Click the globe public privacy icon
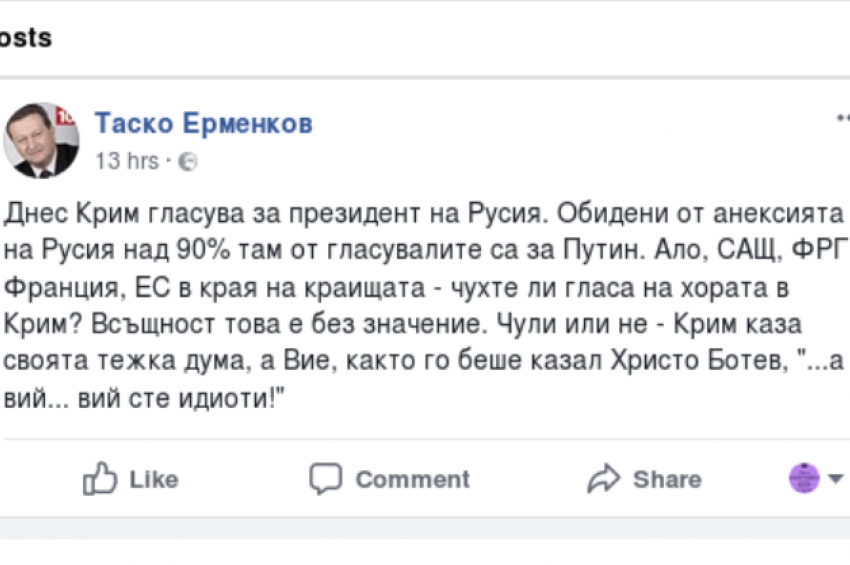This screenshot has width=850, height=565. click(x=187, y=161)
